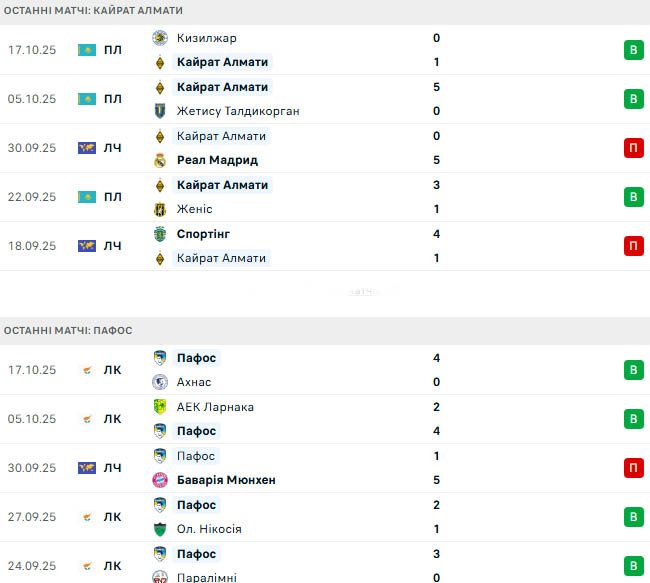
Task: Open the Спортінг team link
Action: [203, 234]
